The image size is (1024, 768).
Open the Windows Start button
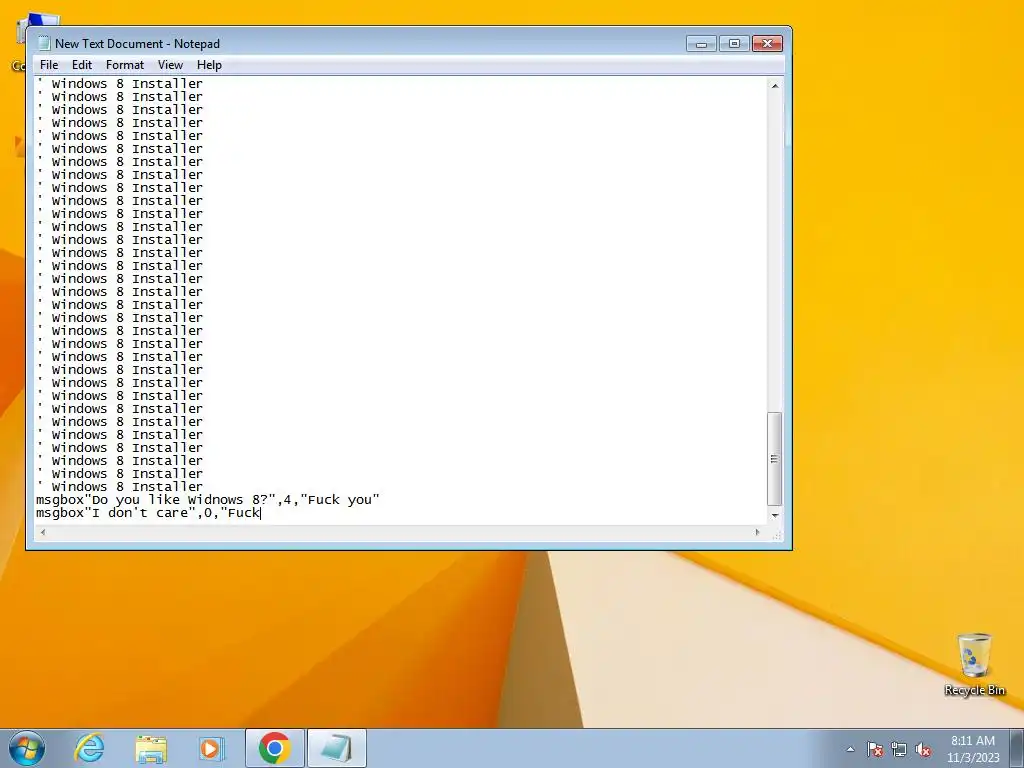[x=27, y=748]
